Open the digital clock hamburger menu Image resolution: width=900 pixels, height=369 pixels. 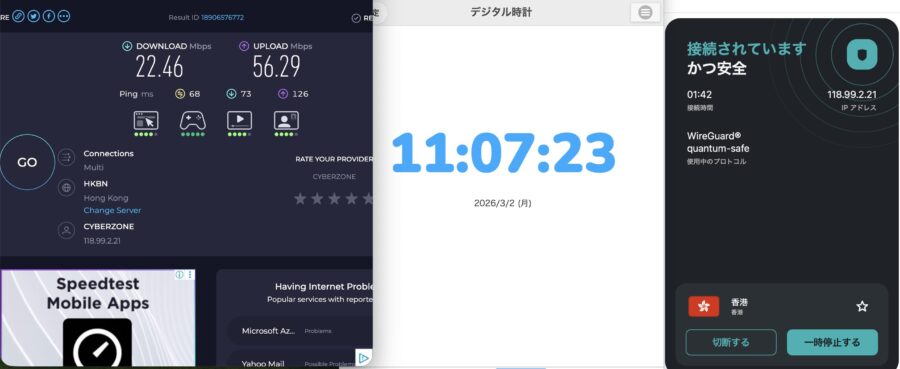[645, 12]
